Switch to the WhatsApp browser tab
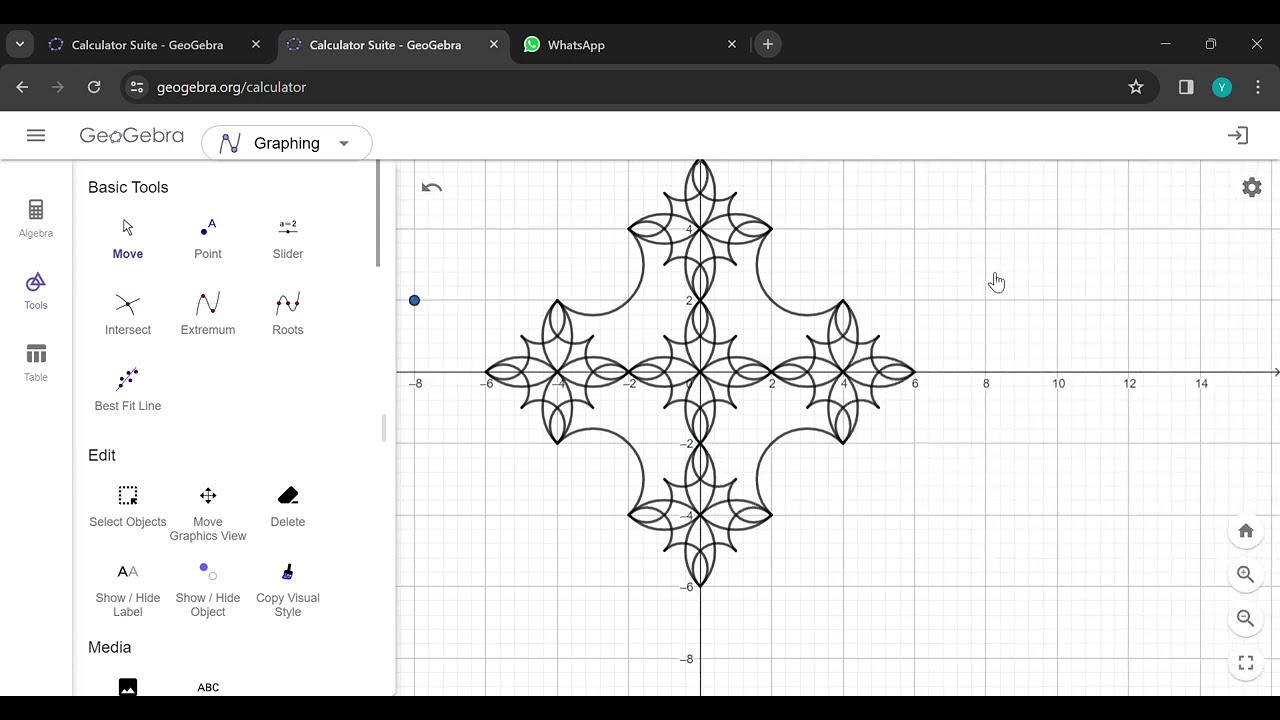The height and width of the screenshot is (720, 1280). (x=576, y=45)
